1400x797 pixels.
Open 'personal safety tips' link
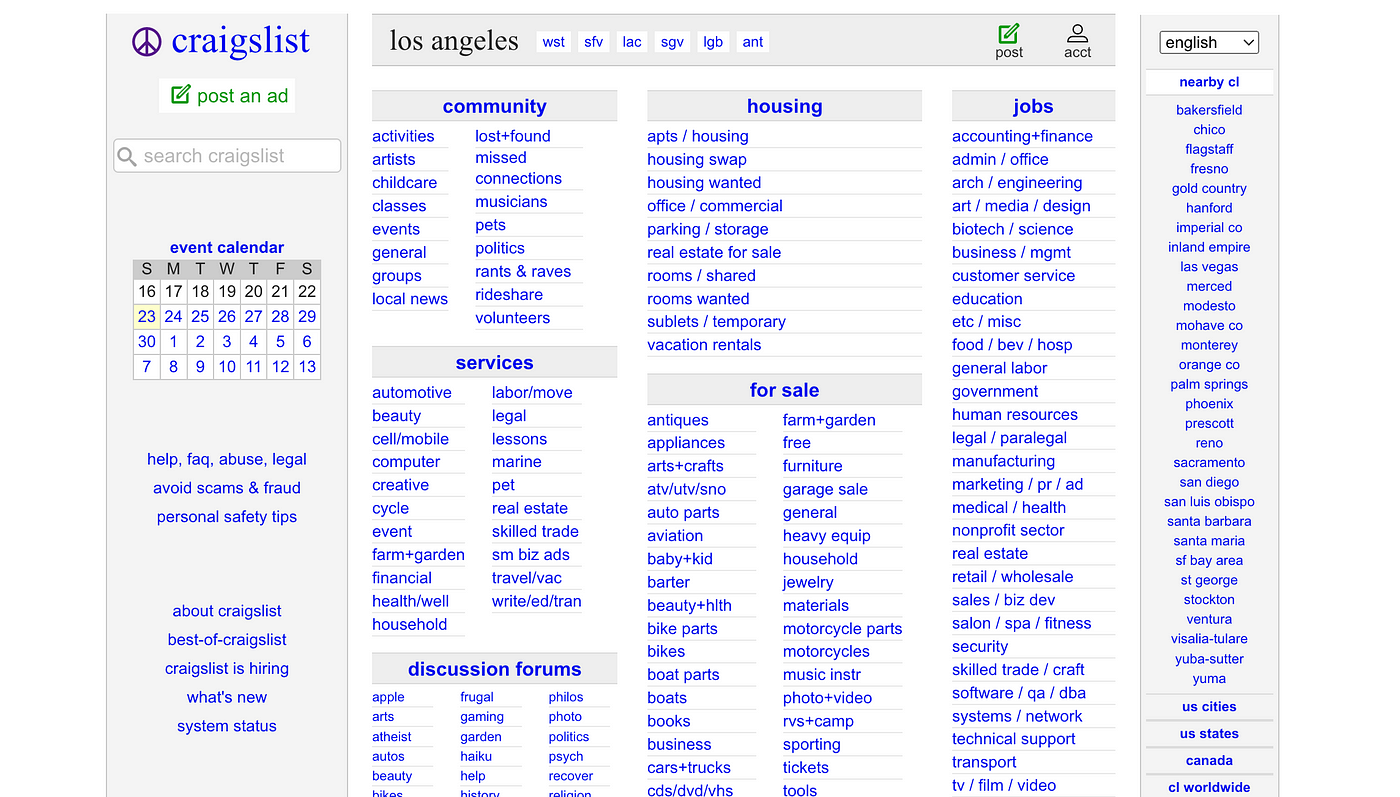click(227, 517)
